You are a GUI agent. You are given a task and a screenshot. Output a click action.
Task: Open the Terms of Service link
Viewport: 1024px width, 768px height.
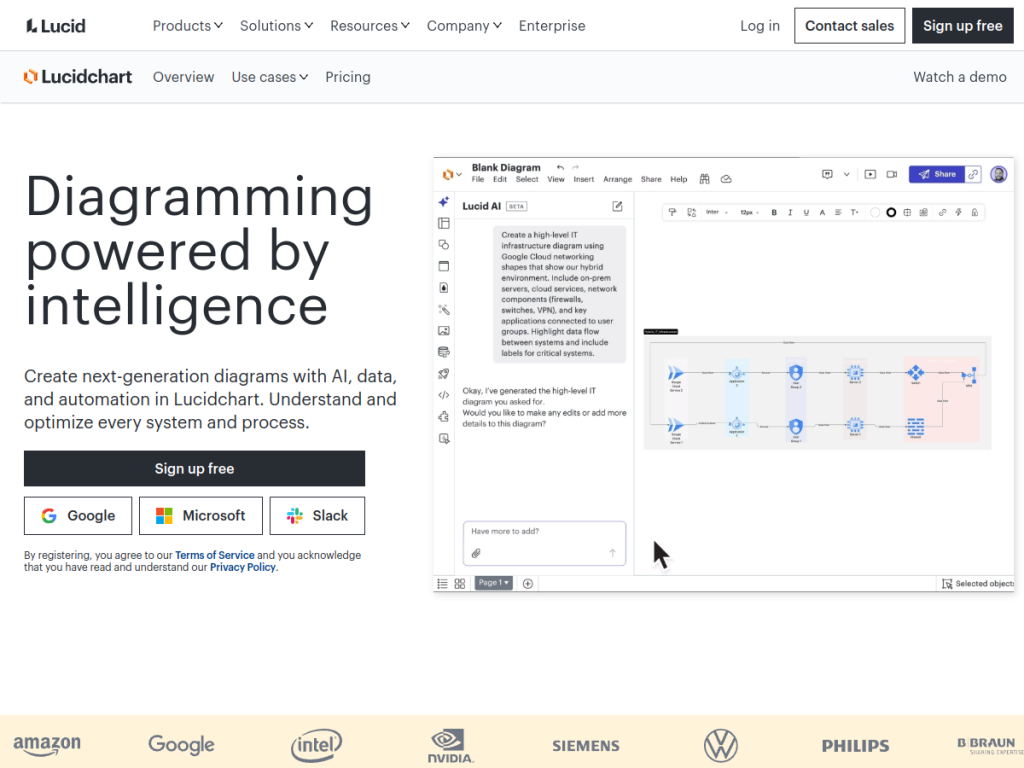(x=215, y=555)
